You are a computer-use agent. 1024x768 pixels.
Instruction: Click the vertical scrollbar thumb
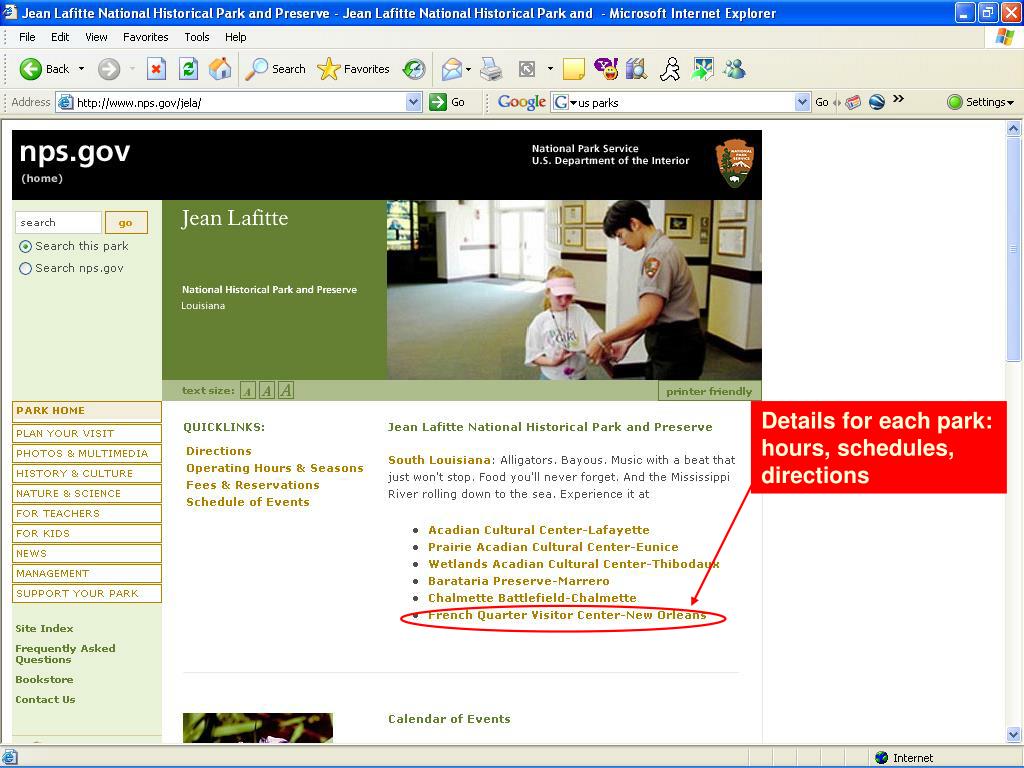click(x=1014, y=248)
